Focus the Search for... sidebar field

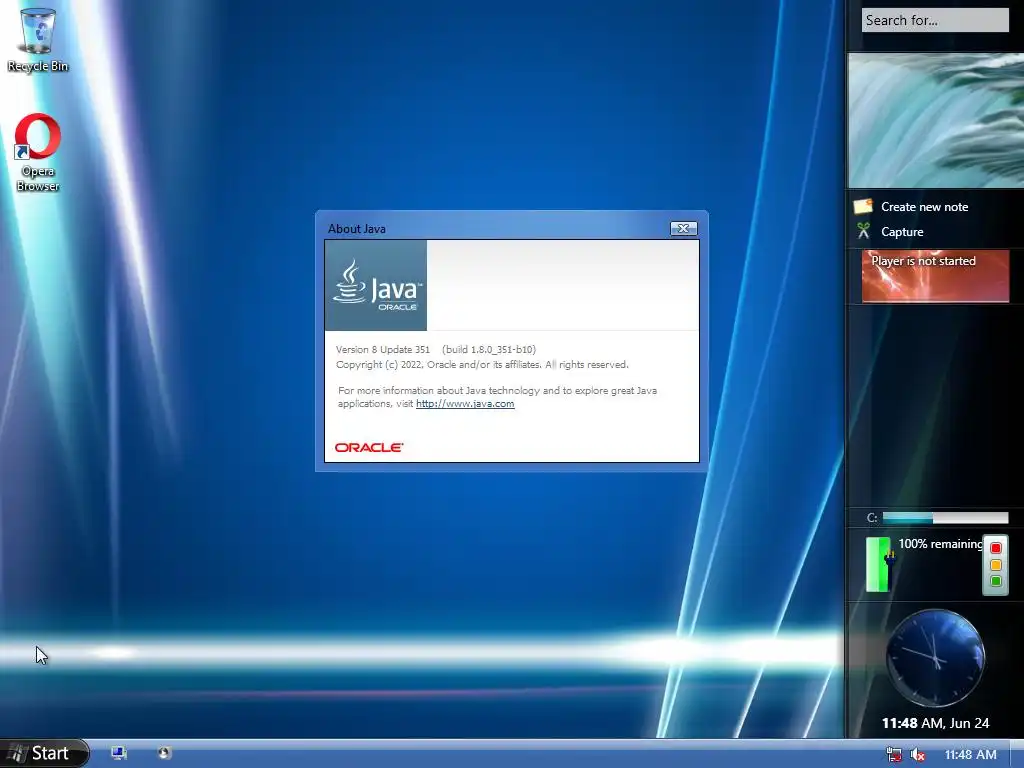tap(935, 20)
